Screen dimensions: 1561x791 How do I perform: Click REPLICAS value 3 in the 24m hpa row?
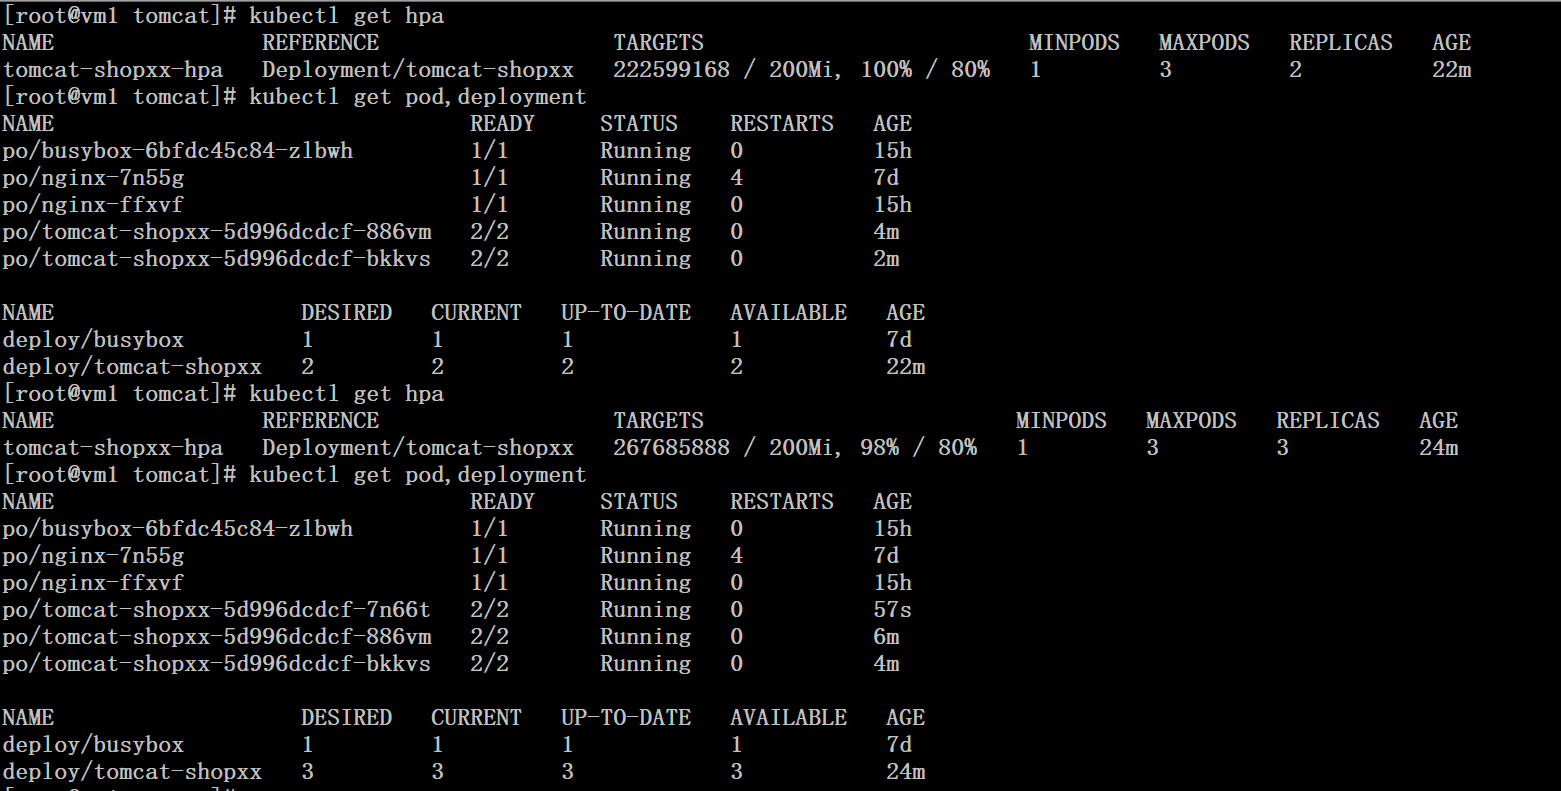click(x=1282, y=448)
